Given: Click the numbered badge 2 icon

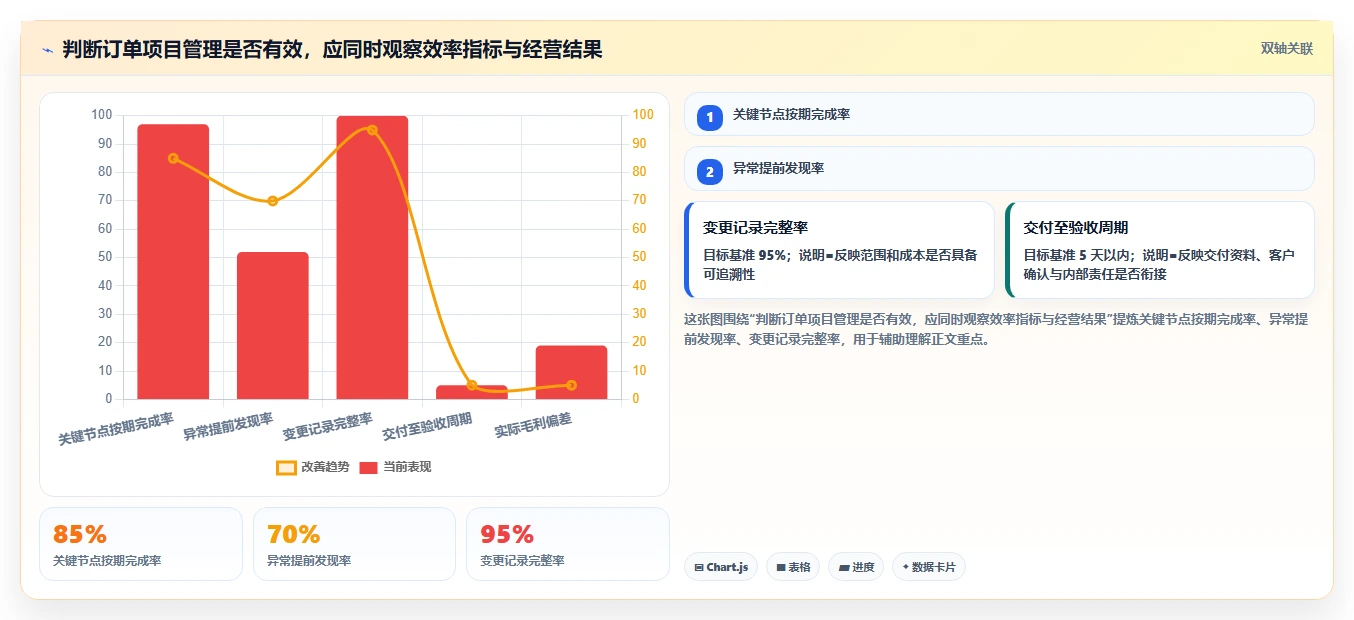Looking at the screenshot, I should pos(710,172).
